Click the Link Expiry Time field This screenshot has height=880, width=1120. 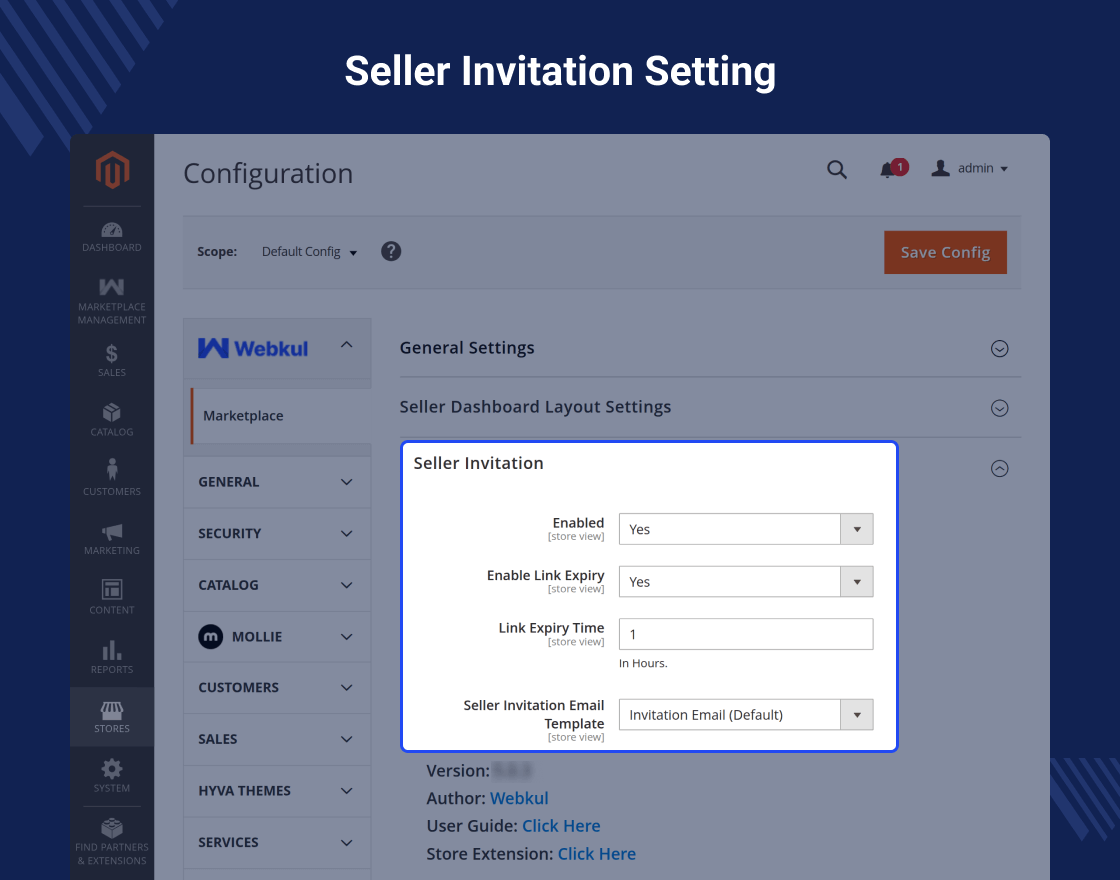746,634
